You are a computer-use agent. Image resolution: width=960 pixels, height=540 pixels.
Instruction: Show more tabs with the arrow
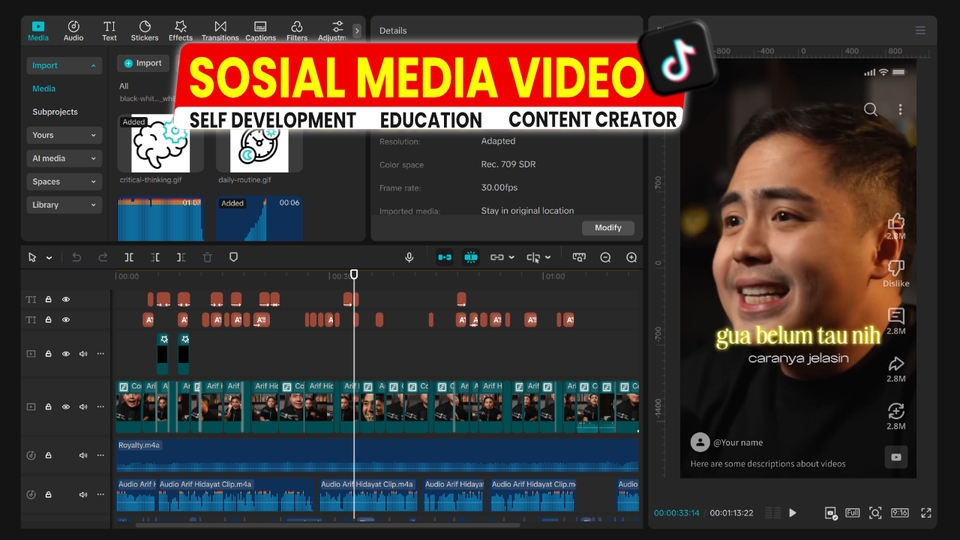click(x=357, y=30)
